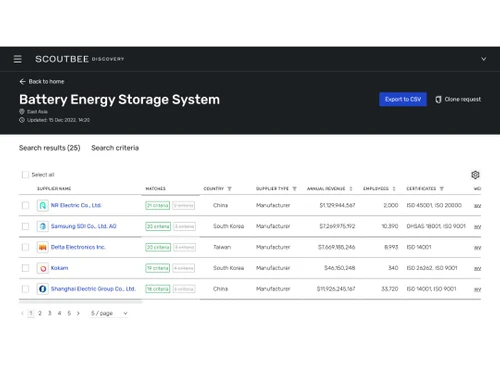Screen dimensions: 500x375
Task: Open Kokam supplier link
Action: 59,268
